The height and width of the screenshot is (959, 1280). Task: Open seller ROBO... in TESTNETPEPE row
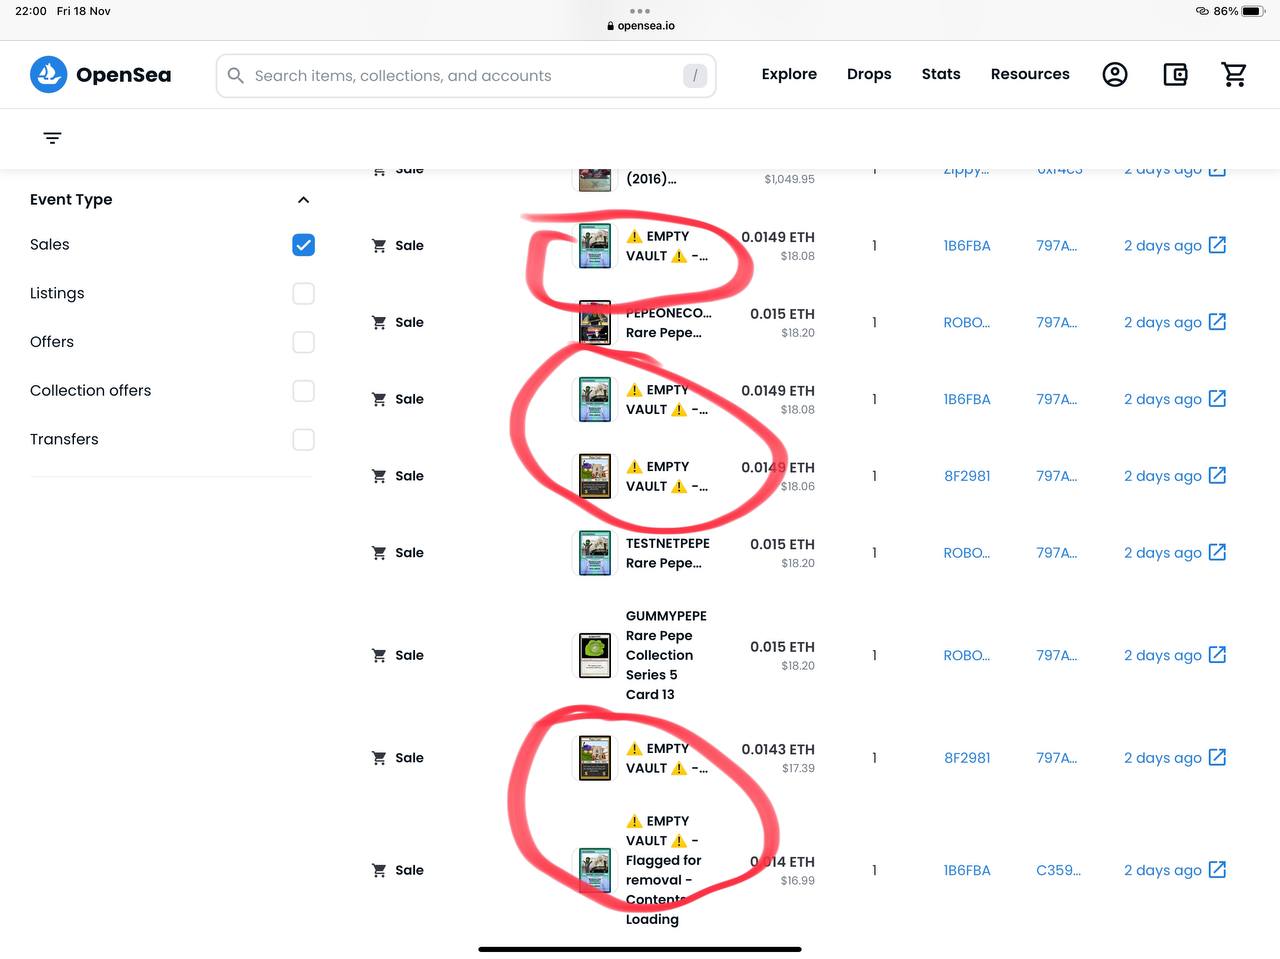(967, 552)
